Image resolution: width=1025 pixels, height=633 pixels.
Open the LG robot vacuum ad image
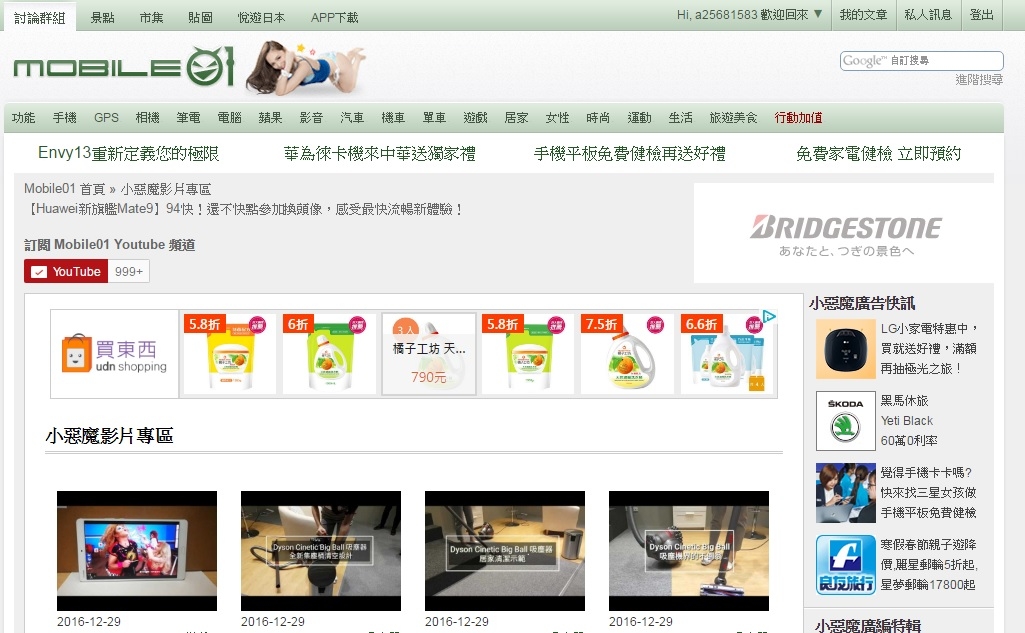point(845,349)
